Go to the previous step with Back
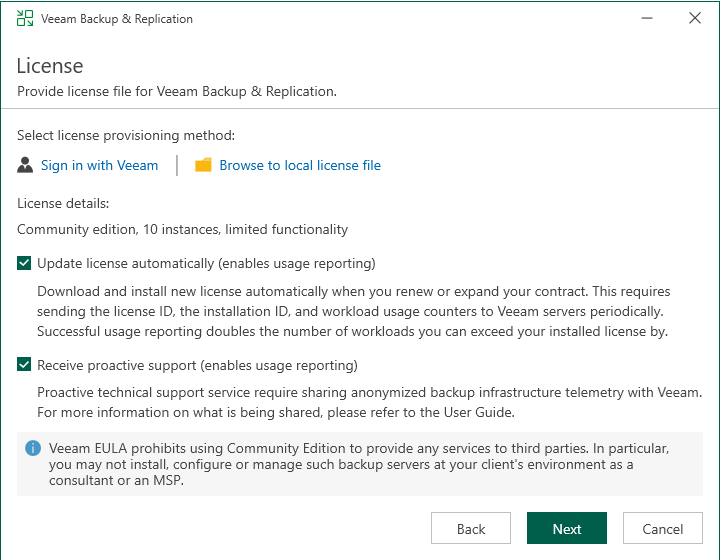Screen dimensions: 720x560 tap(471, 529)
